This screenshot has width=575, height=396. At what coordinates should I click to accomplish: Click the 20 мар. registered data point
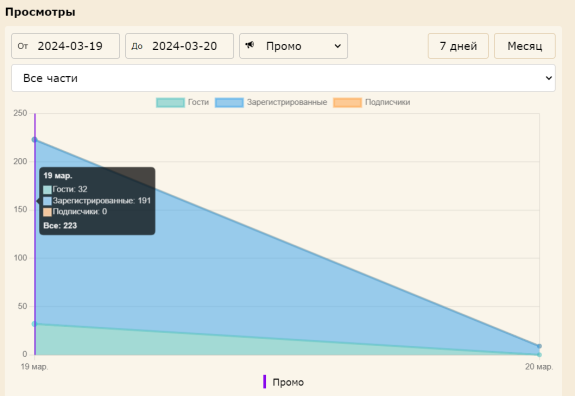pos(539,346)
